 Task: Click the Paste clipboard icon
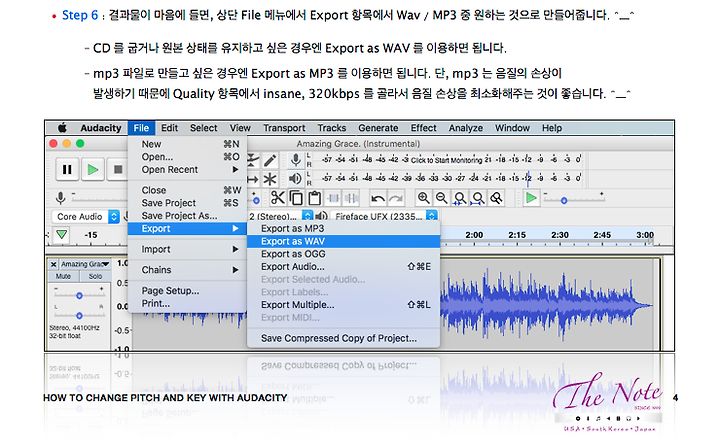click(315, 198)
